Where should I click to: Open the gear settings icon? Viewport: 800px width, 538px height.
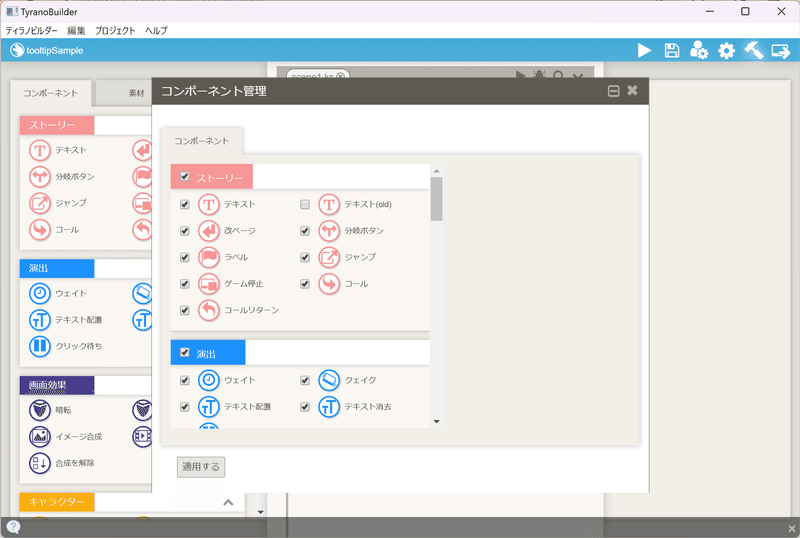[x=726, y=51]
